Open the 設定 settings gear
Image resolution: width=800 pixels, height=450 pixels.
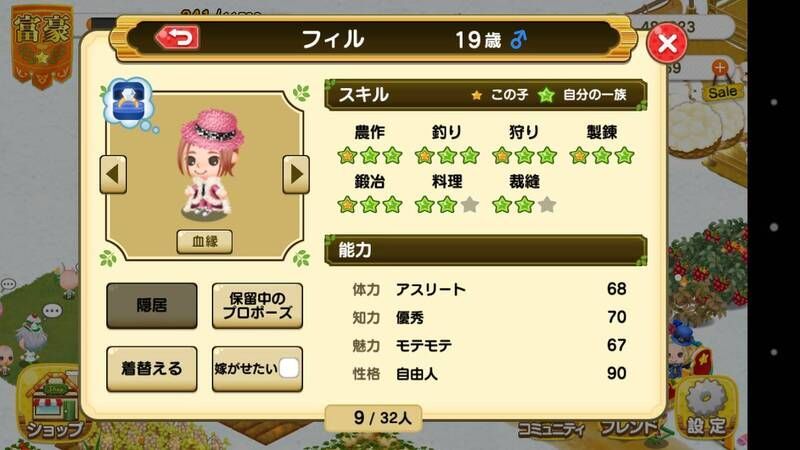pos(706,408)
